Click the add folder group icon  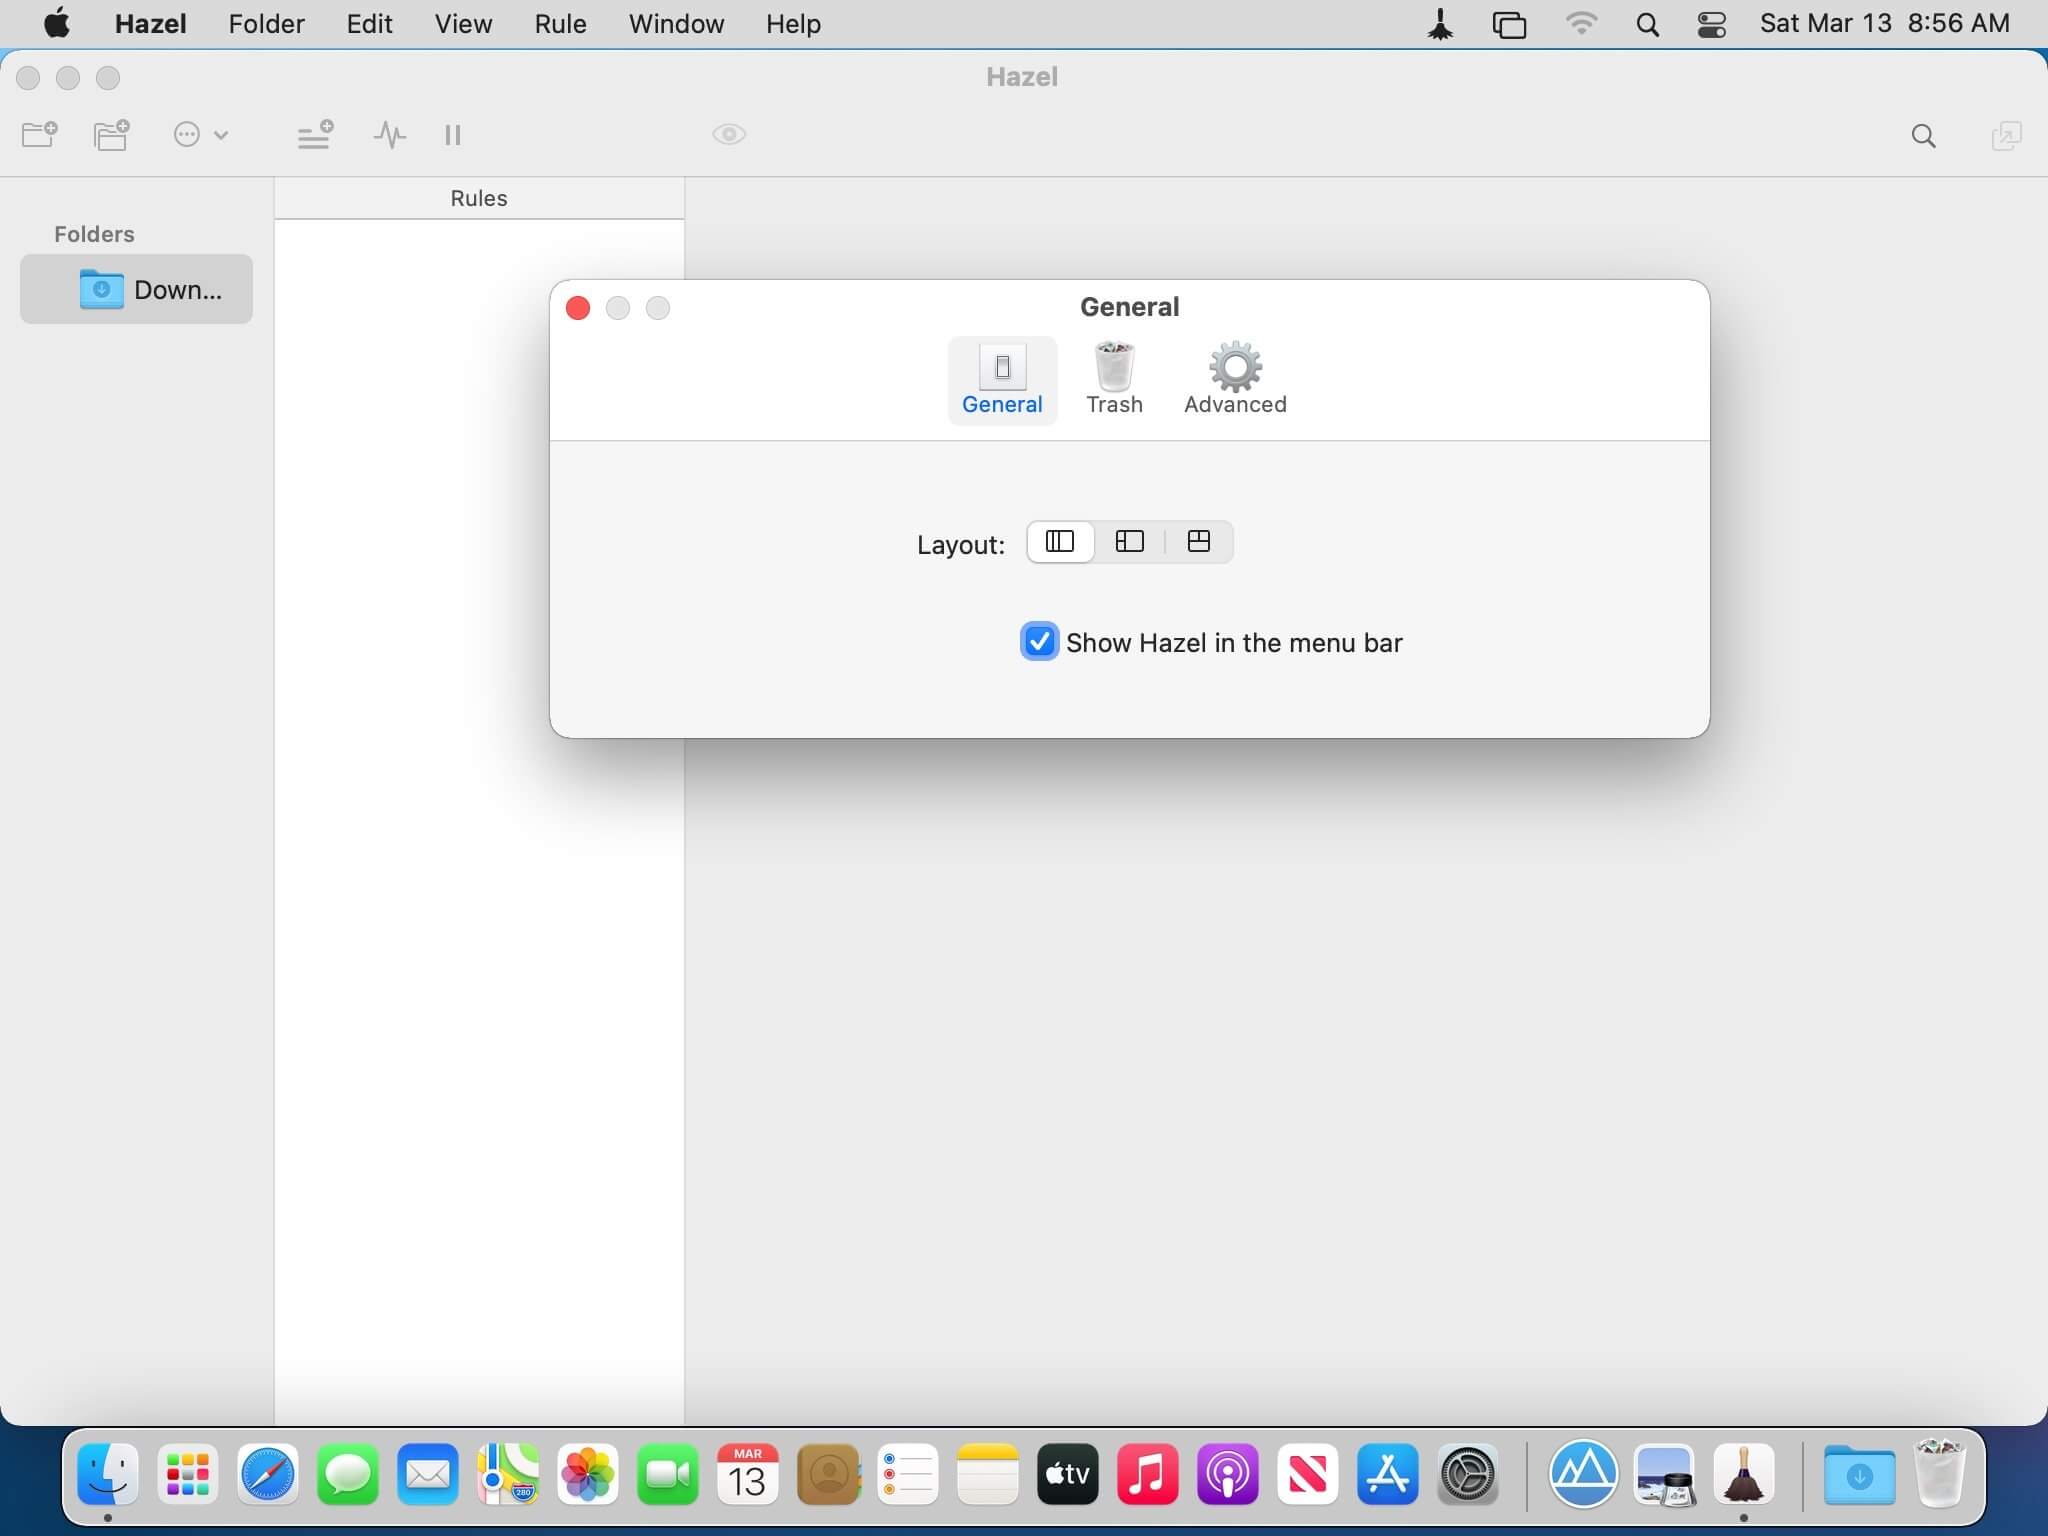(112, 135)
